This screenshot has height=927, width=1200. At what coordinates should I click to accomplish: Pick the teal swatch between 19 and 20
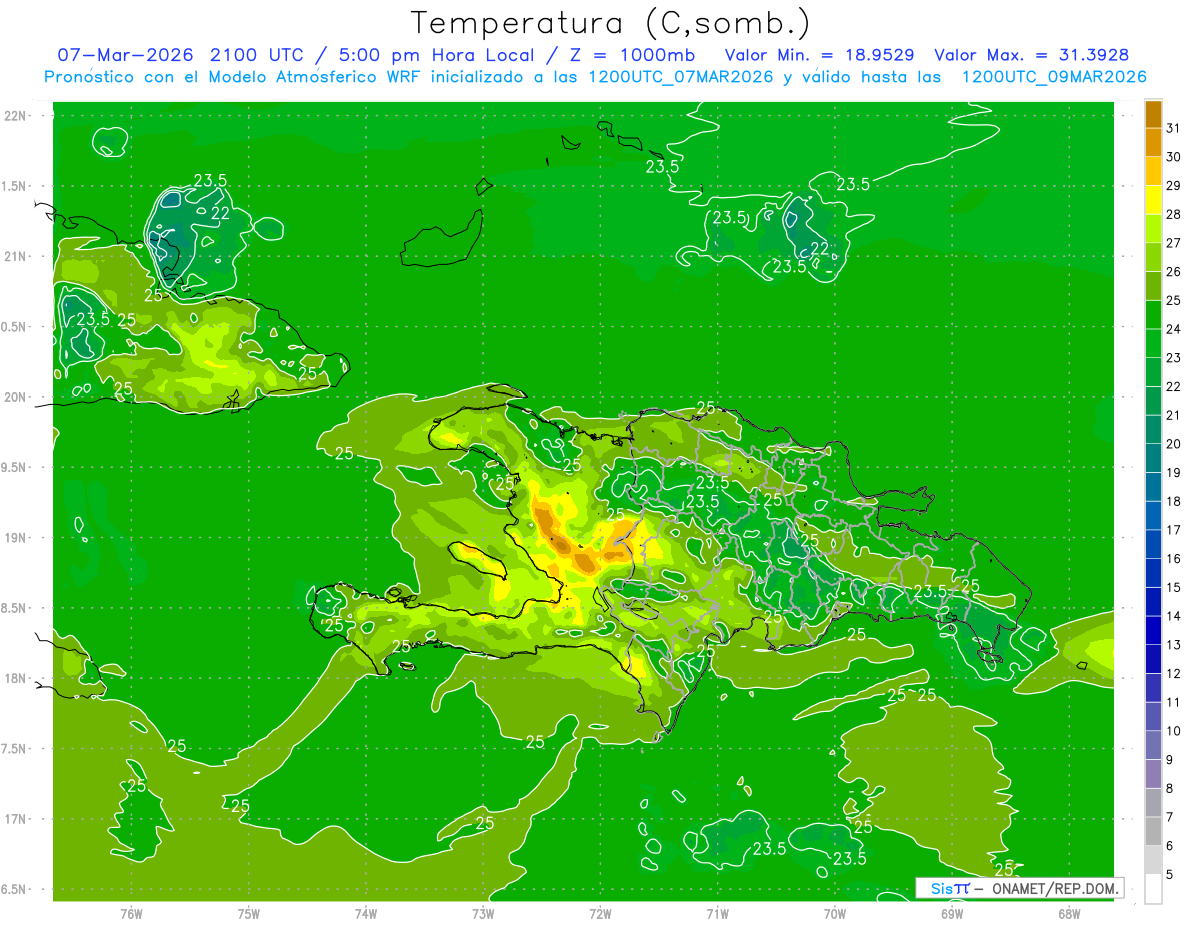1153,458
